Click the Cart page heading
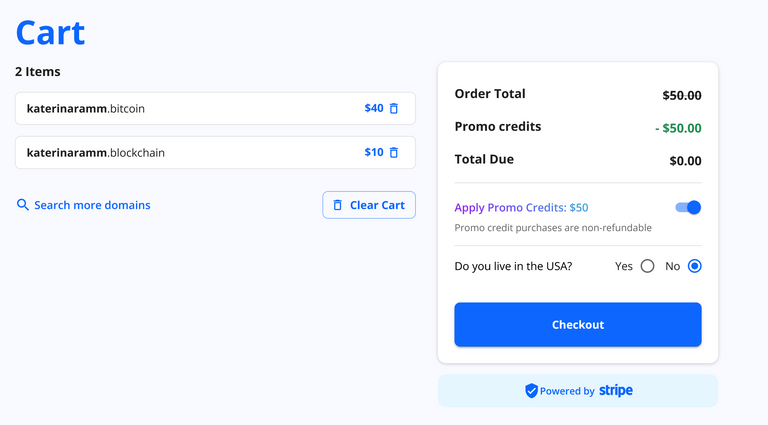Screen dimensions: 768x425 click(x=50, y=33)
